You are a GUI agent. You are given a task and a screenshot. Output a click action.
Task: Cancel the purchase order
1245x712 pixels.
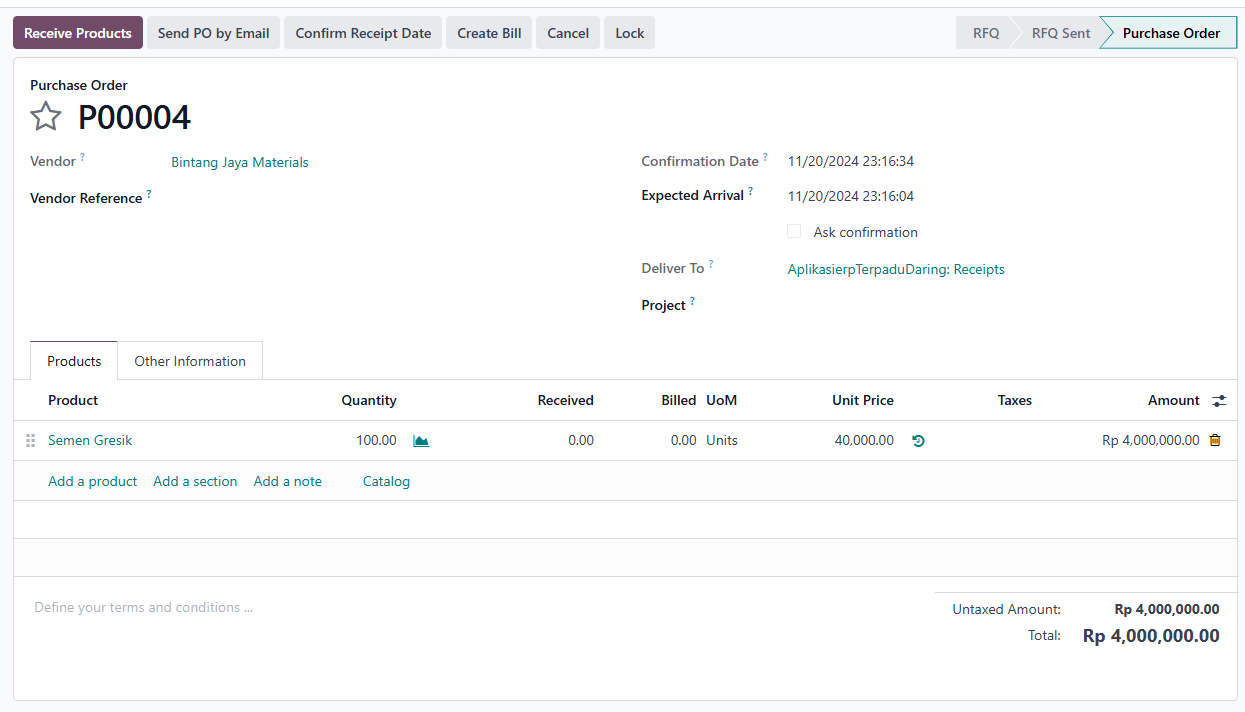coord(568,33)
